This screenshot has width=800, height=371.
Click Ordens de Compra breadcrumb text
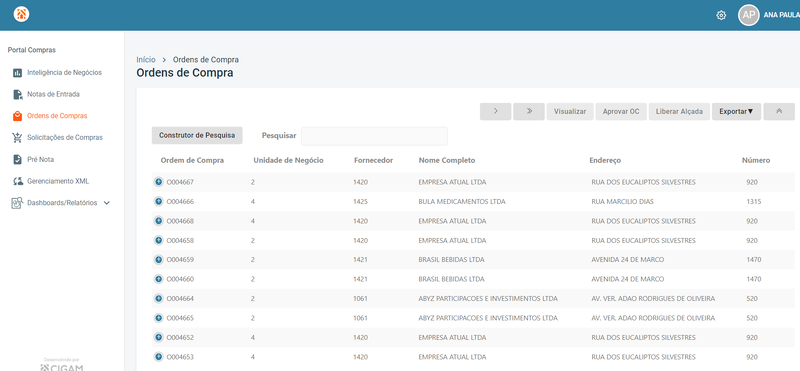pos(206,60)
